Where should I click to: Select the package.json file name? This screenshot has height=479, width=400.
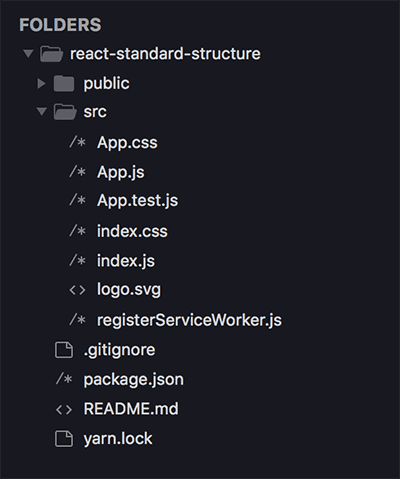(x=133, y=380)
